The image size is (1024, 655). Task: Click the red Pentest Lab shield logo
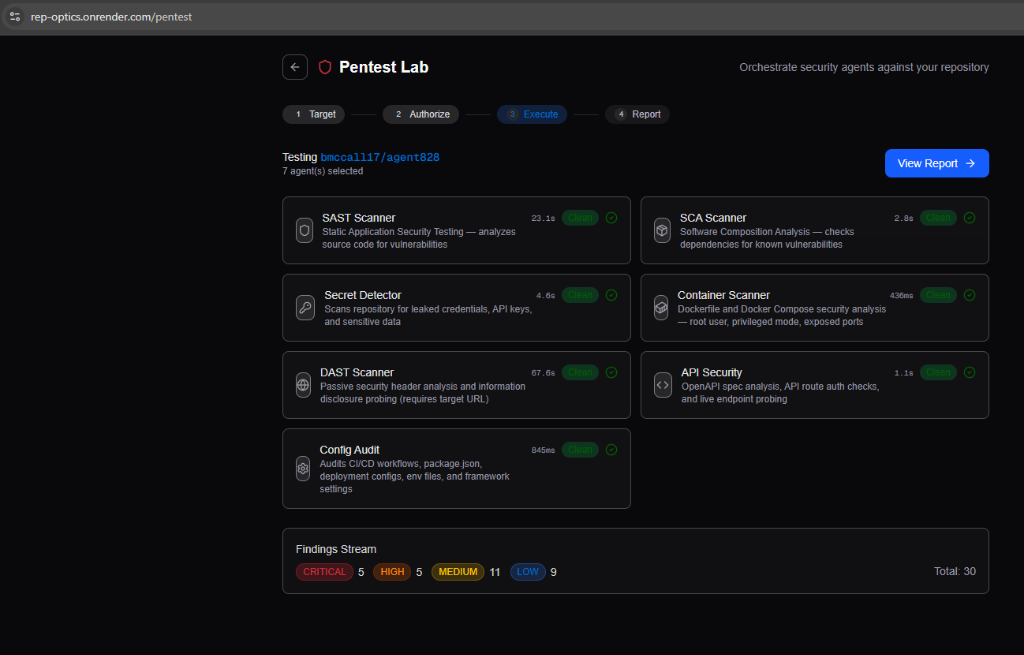pos(325,67)
